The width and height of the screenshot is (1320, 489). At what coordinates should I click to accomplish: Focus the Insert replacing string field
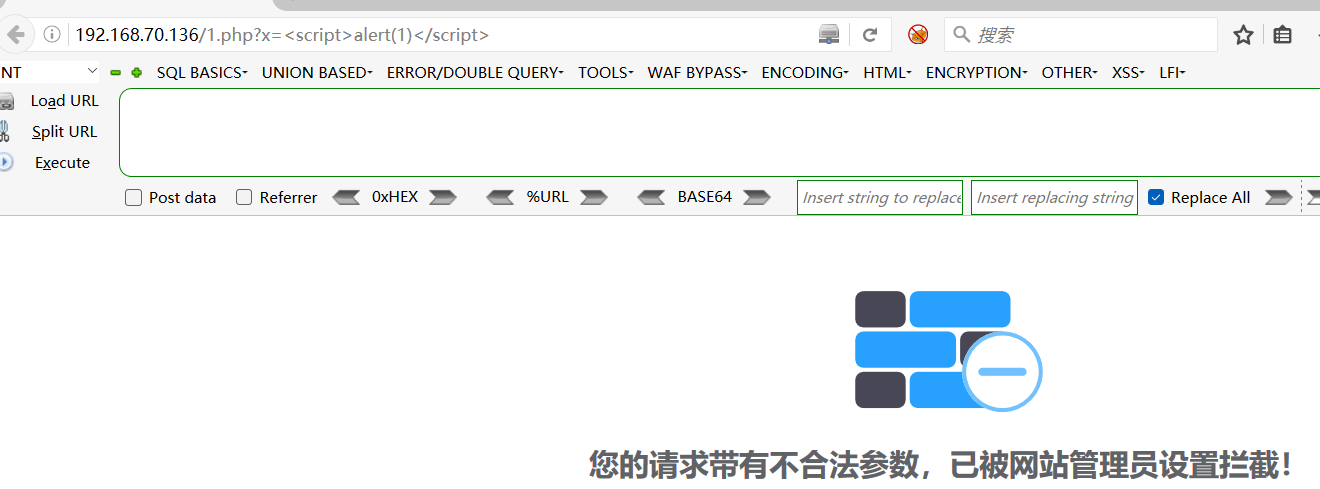1054,197
